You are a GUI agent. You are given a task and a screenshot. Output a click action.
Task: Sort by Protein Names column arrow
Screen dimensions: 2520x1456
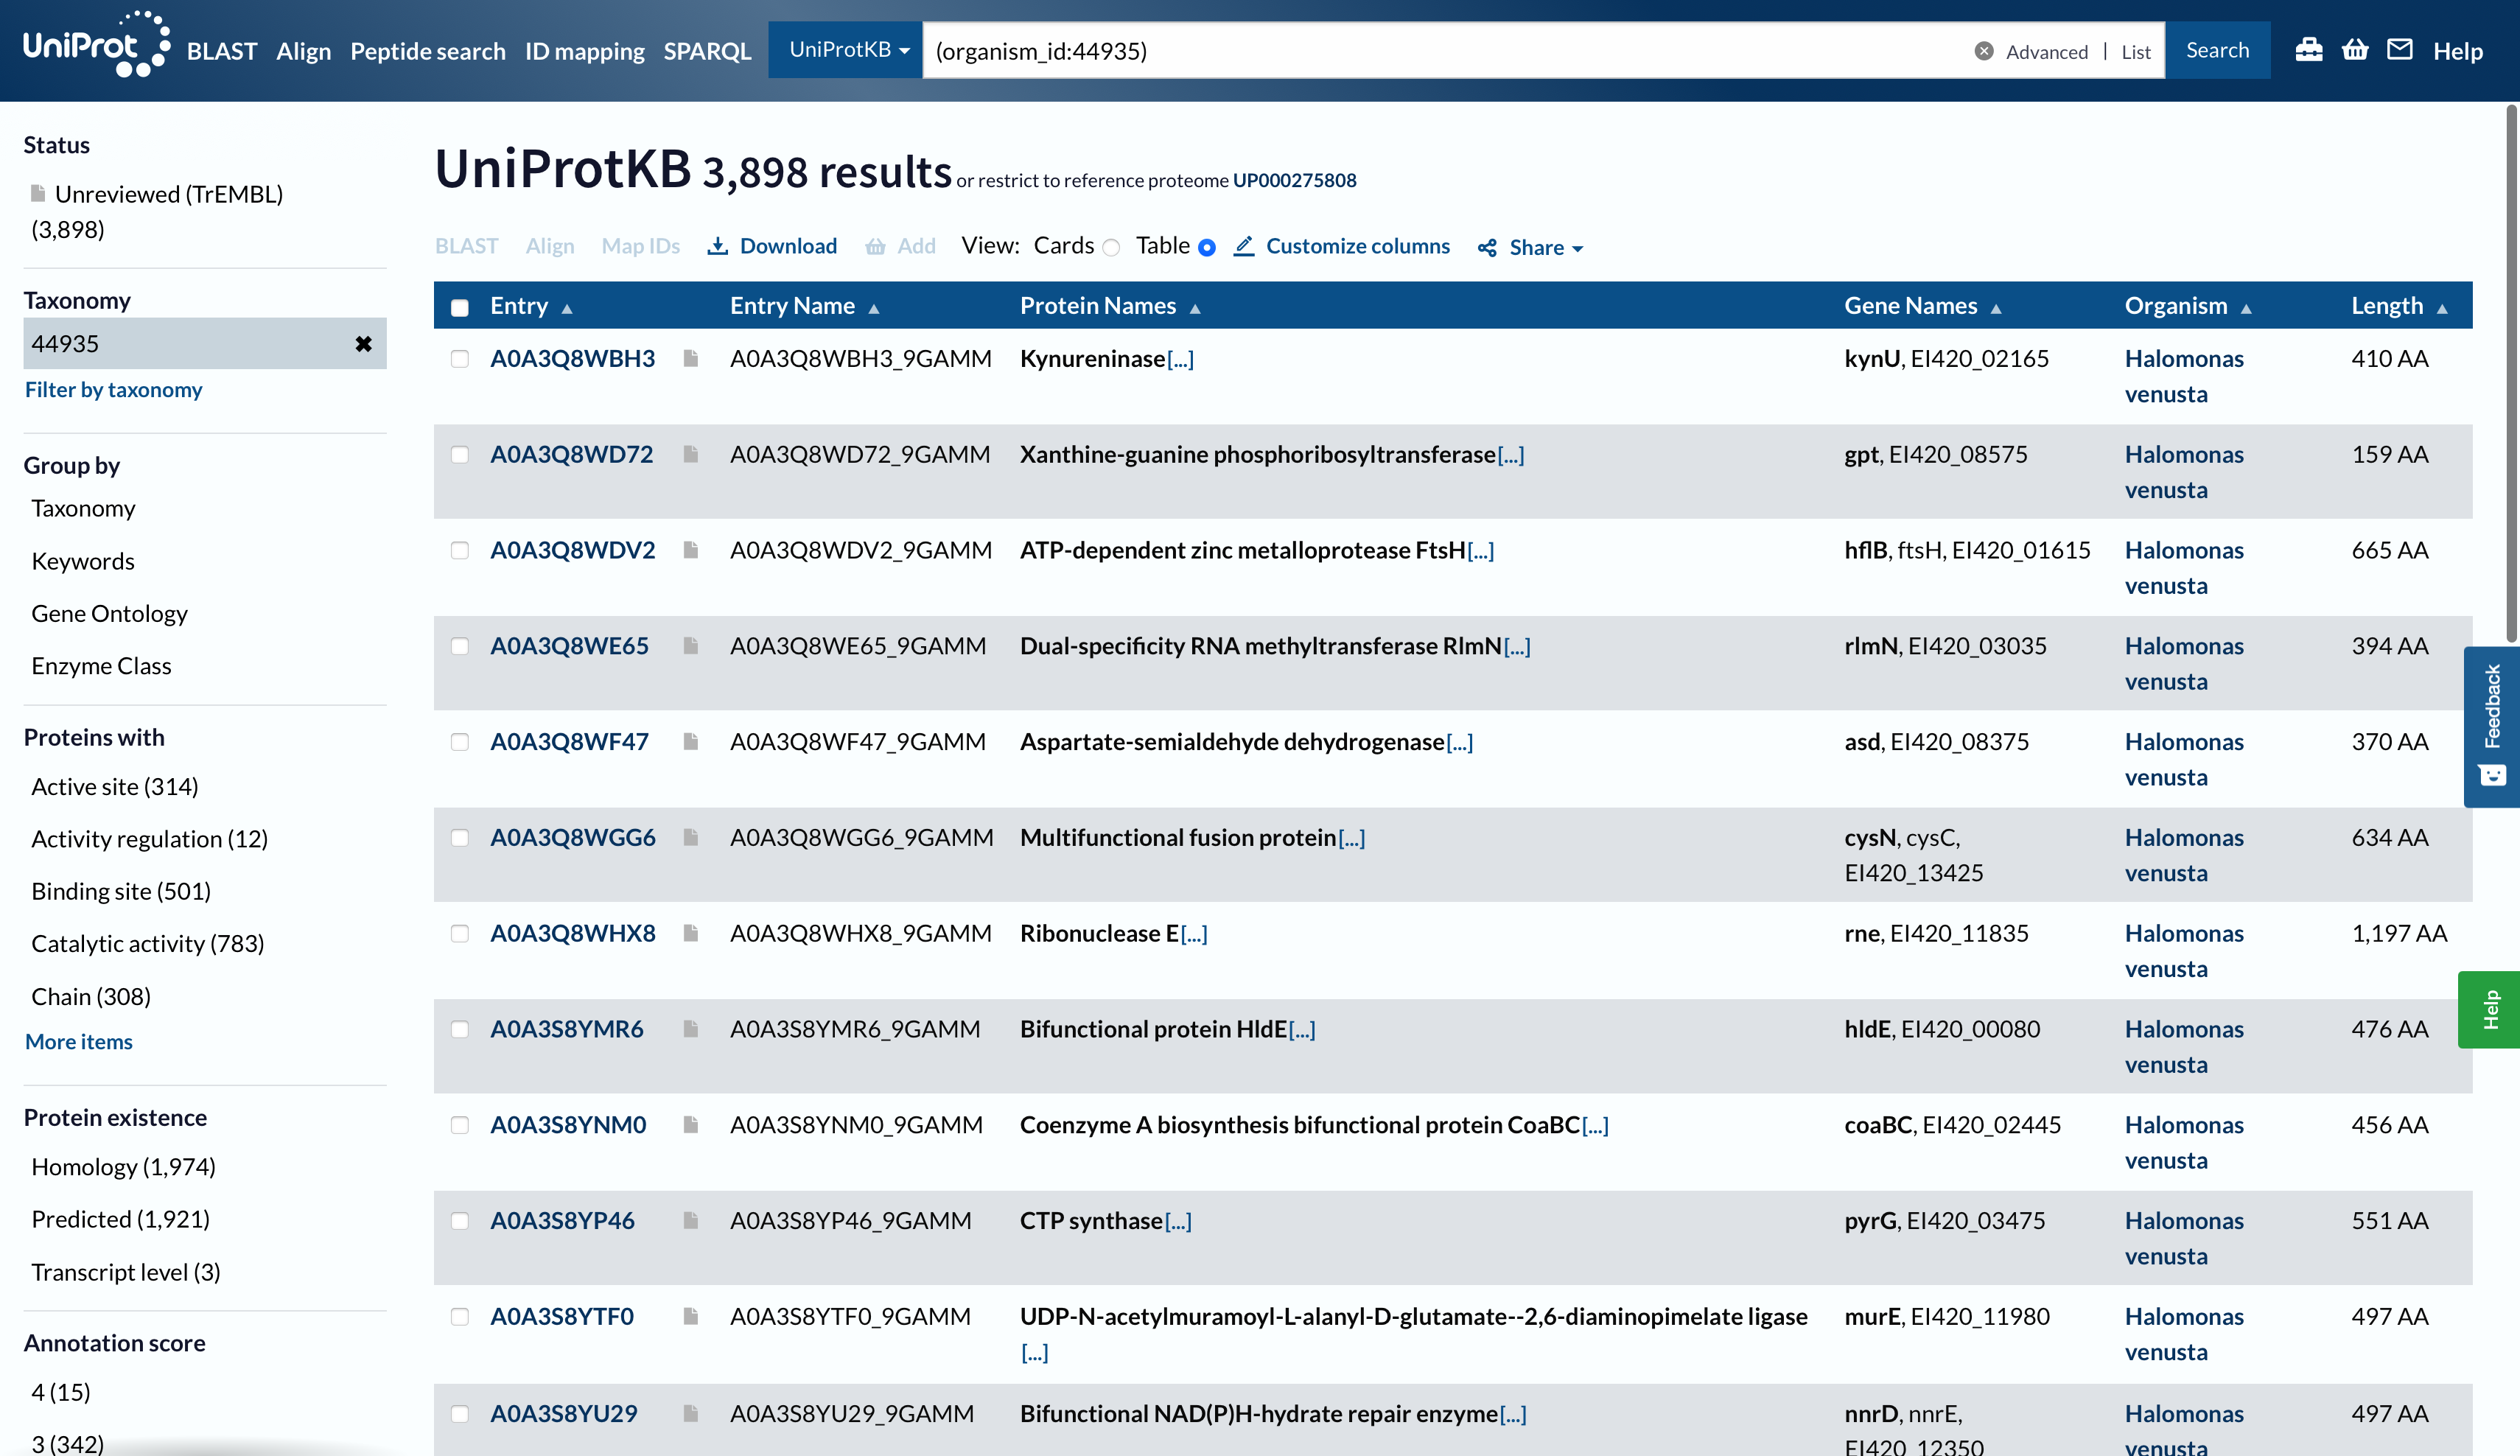point(1195,308)
